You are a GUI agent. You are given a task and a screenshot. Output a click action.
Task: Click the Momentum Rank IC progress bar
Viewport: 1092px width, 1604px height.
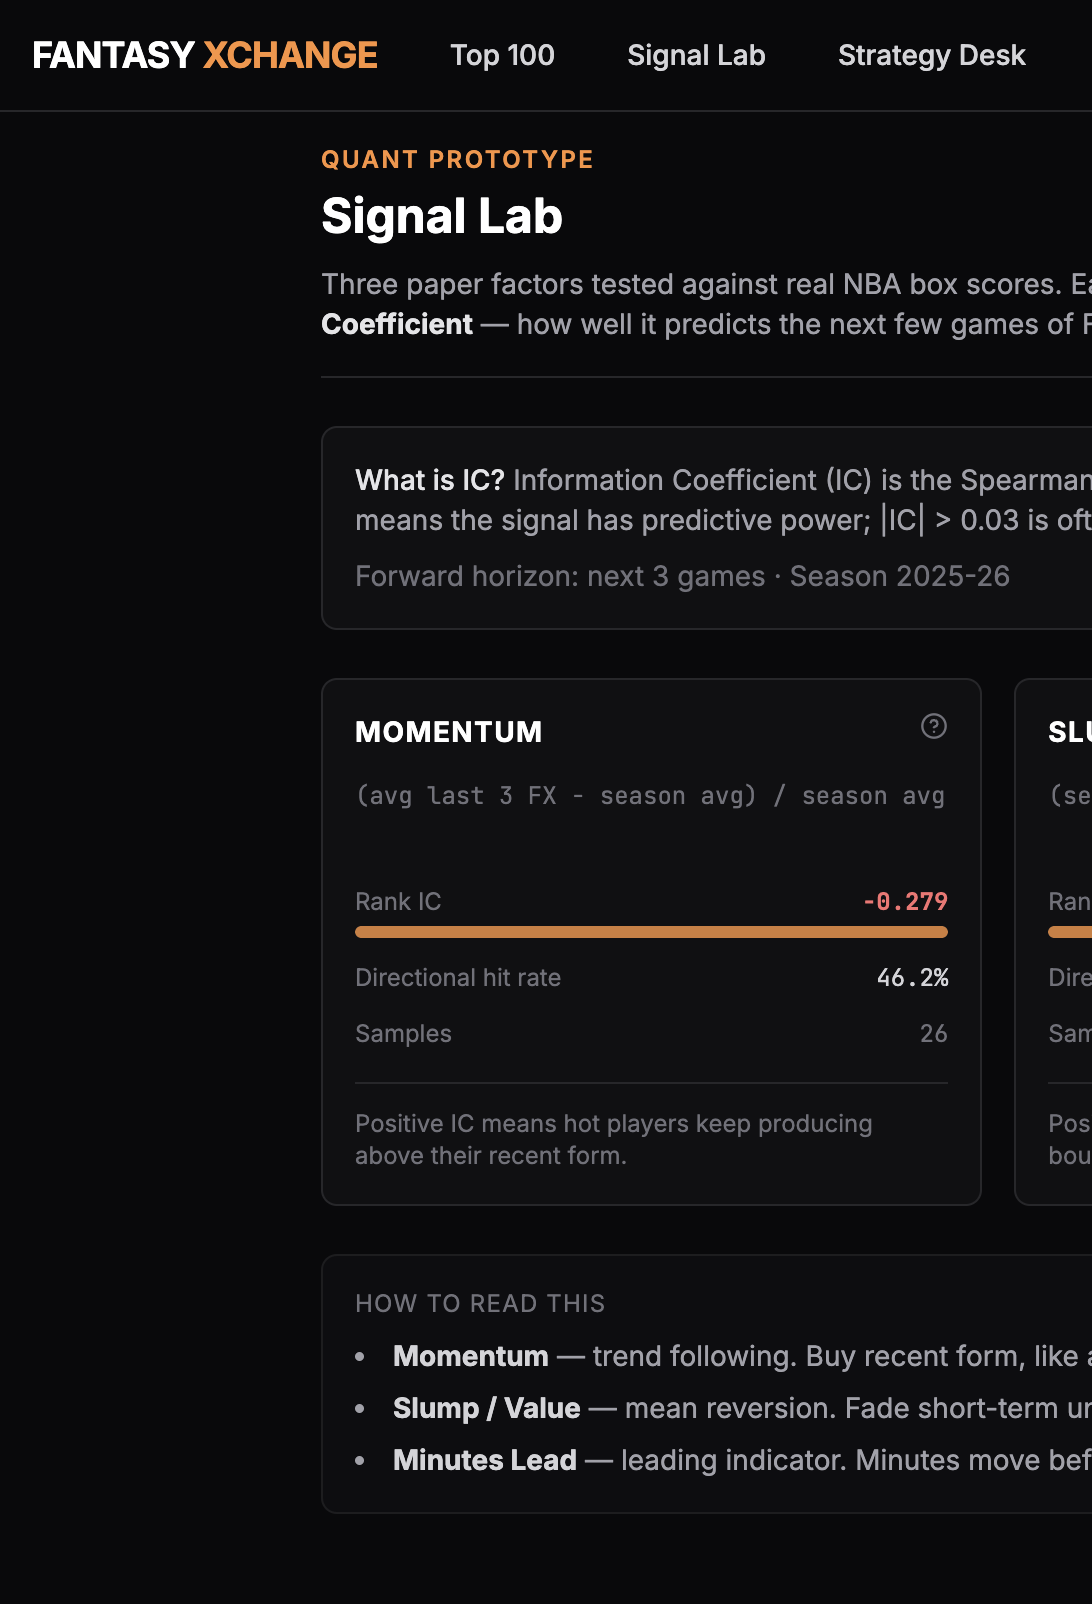click(x=651, y=932)
